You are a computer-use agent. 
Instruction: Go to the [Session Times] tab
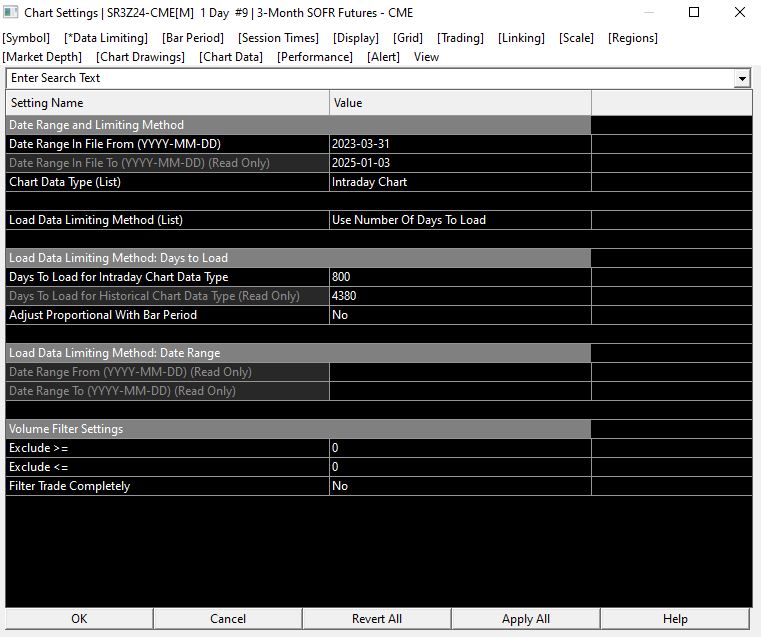pyautogui.click(x=278, y=38)
